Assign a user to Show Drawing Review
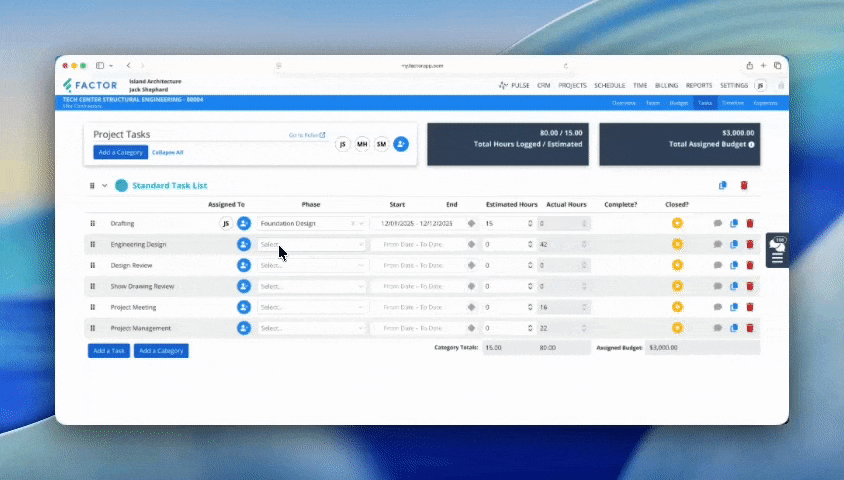The height and width of the screenshot is (480, 844). click(244, 286)
